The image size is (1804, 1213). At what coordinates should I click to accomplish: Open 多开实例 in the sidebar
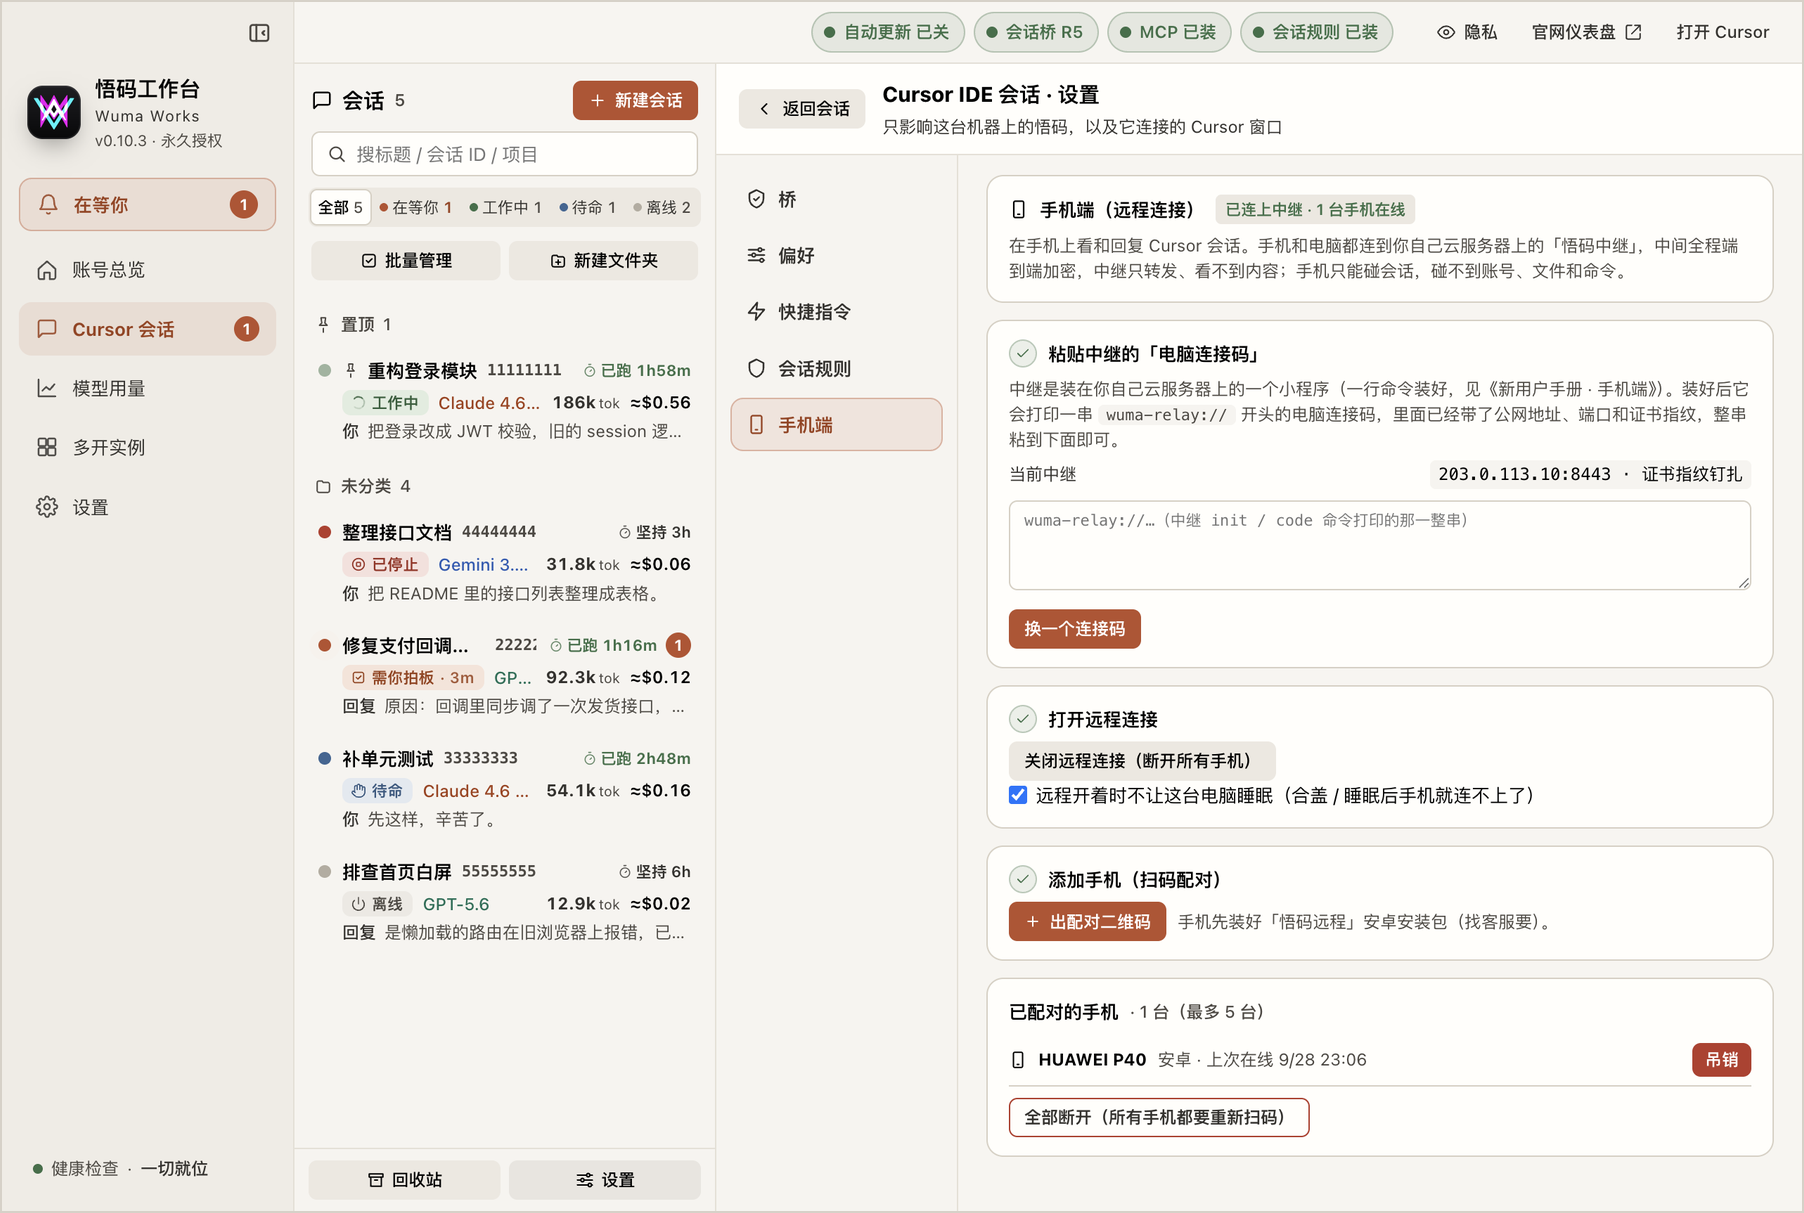[147, 447]
